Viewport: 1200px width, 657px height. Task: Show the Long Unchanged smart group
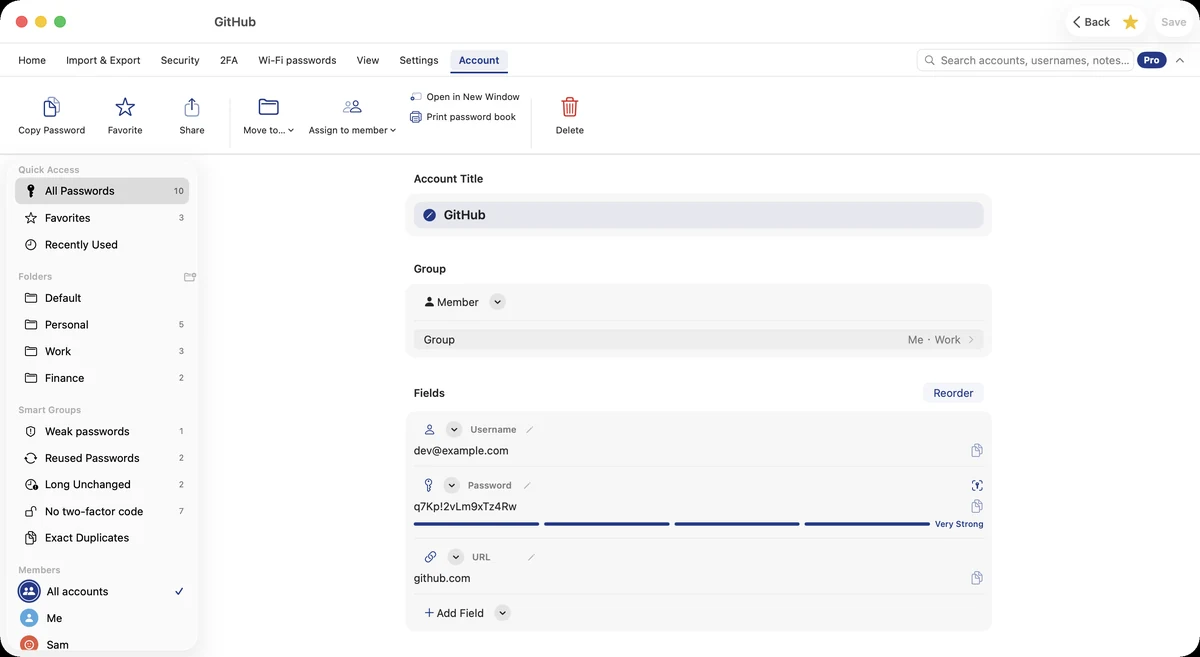coord(102,485)
